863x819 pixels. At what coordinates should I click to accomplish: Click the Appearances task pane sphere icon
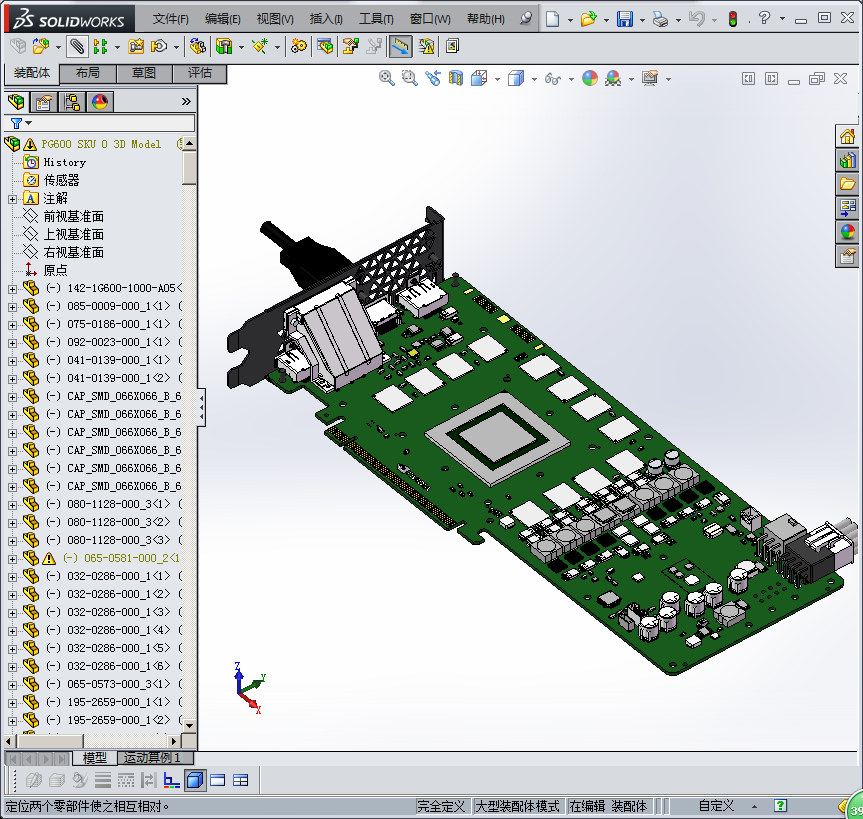tap(848, 232)
